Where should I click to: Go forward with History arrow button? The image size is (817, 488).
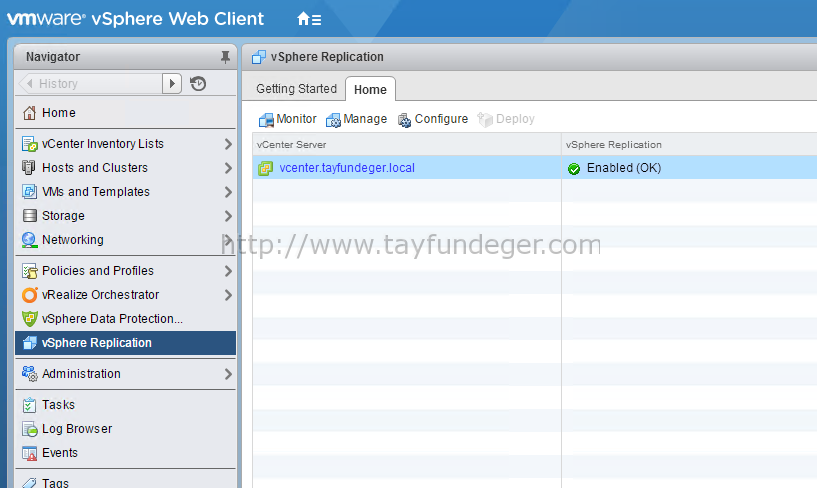point(172,83)
